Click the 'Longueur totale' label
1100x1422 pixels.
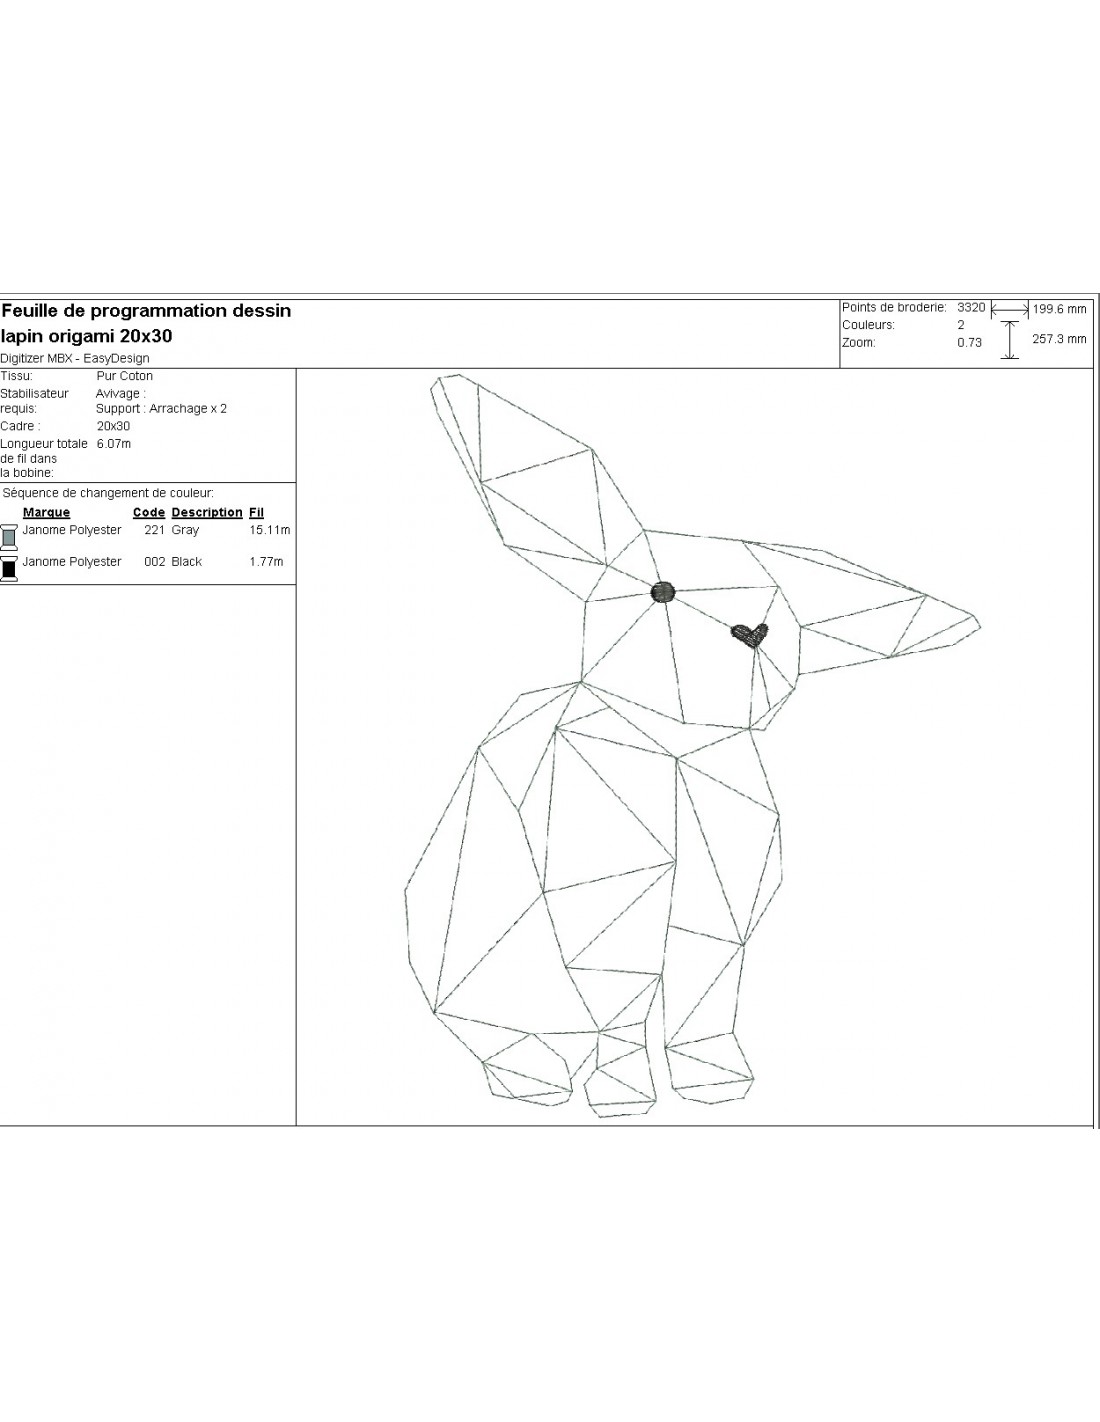pos(45,443)
